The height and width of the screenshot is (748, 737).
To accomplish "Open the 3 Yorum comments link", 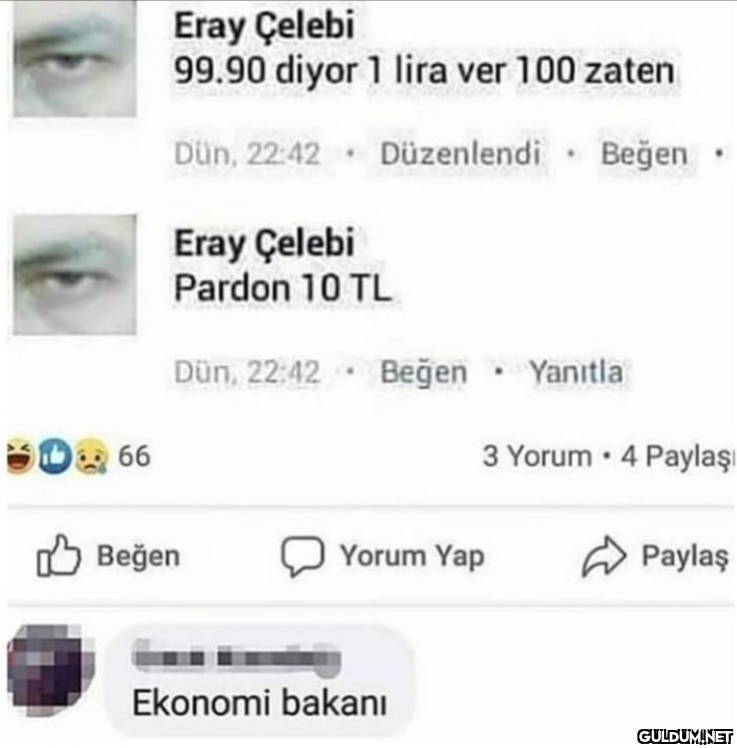I will coord(537,456).
